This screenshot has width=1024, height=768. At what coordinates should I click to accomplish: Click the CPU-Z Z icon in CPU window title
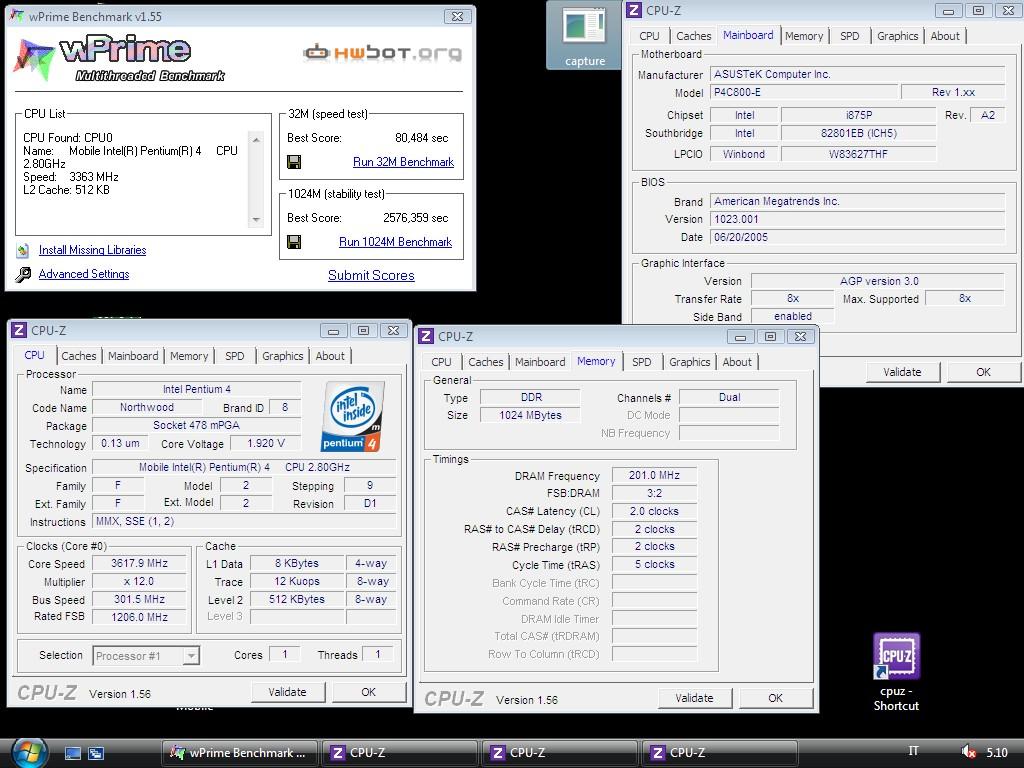19,330
